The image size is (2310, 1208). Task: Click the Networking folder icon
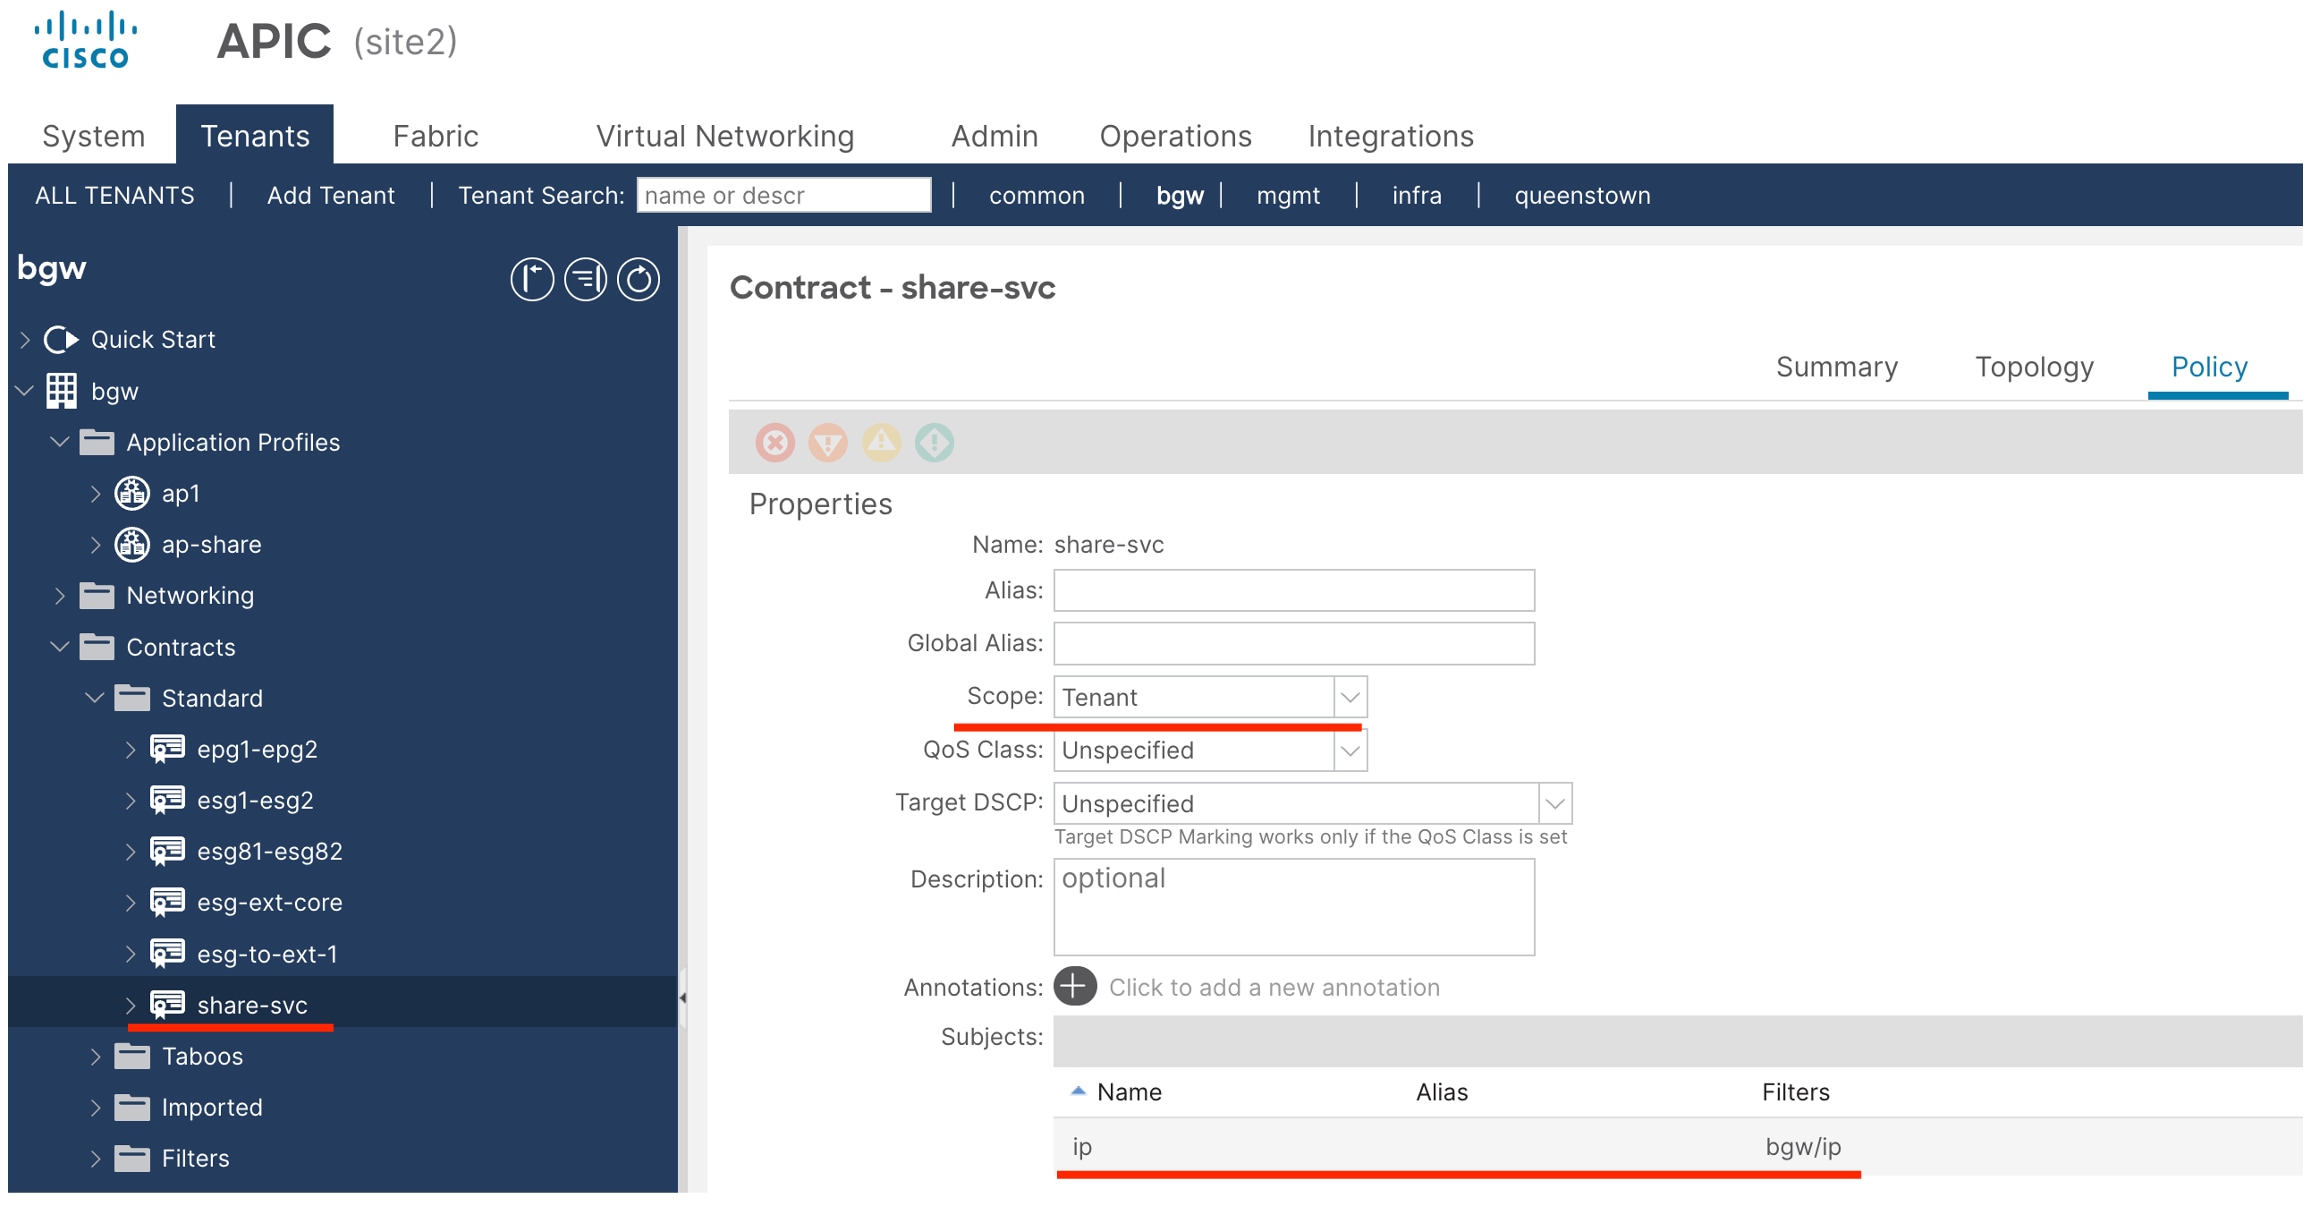pos(97,595)
